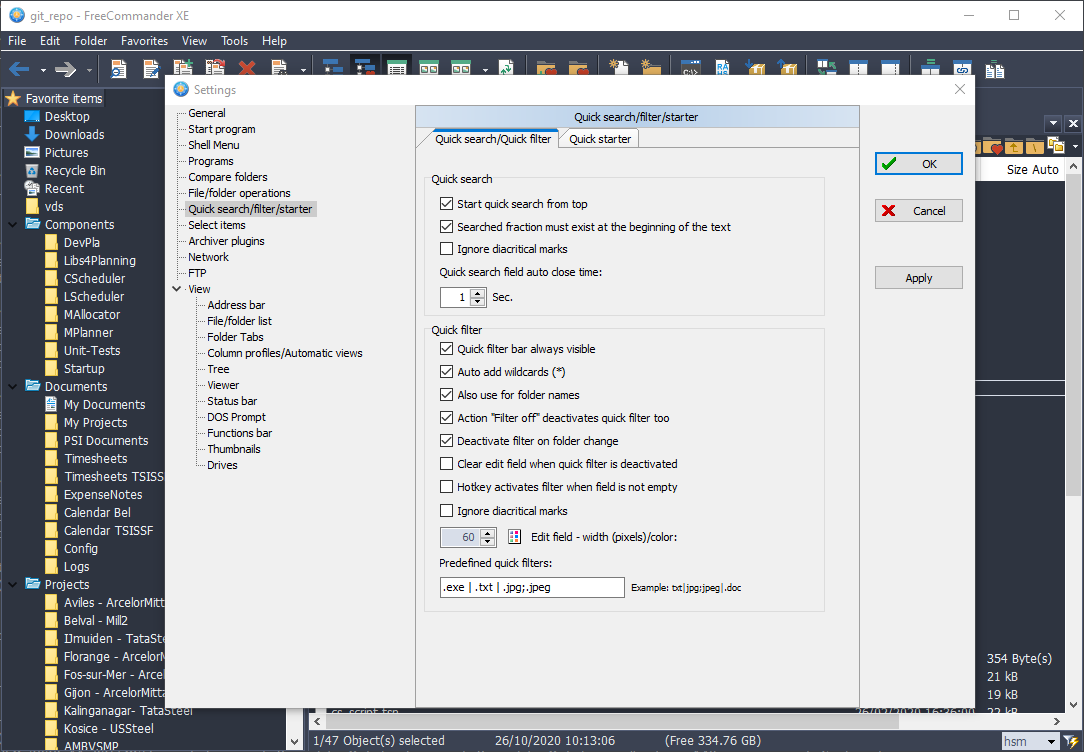Toggle Action Filter off deactivates quick filter
The image size is (1084, 752).
coord(447,417)
